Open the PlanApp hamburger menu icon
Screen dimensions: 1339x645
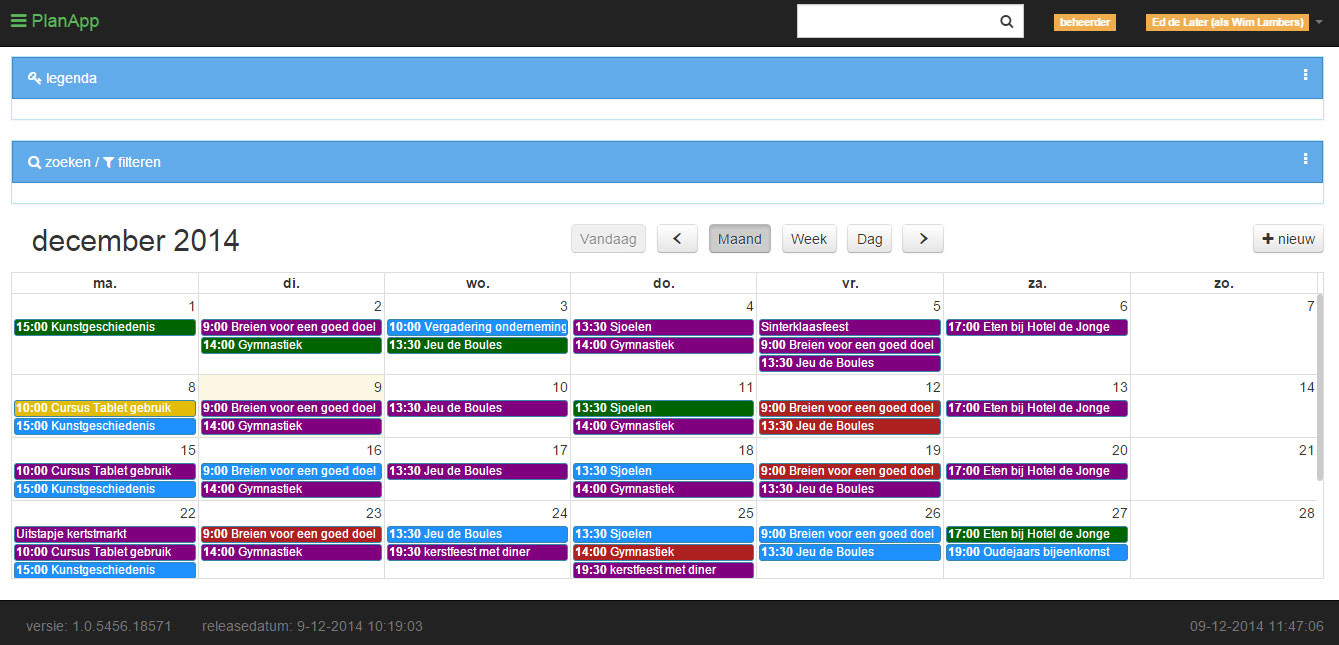tap(18, 21)
